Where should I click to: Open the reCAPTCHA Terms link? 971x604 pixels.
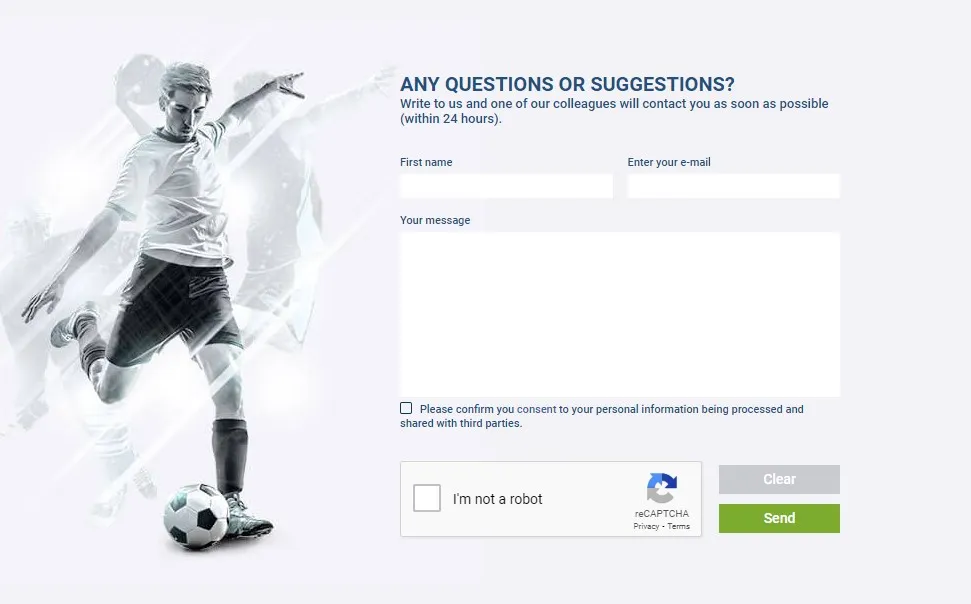coord(679,526)
